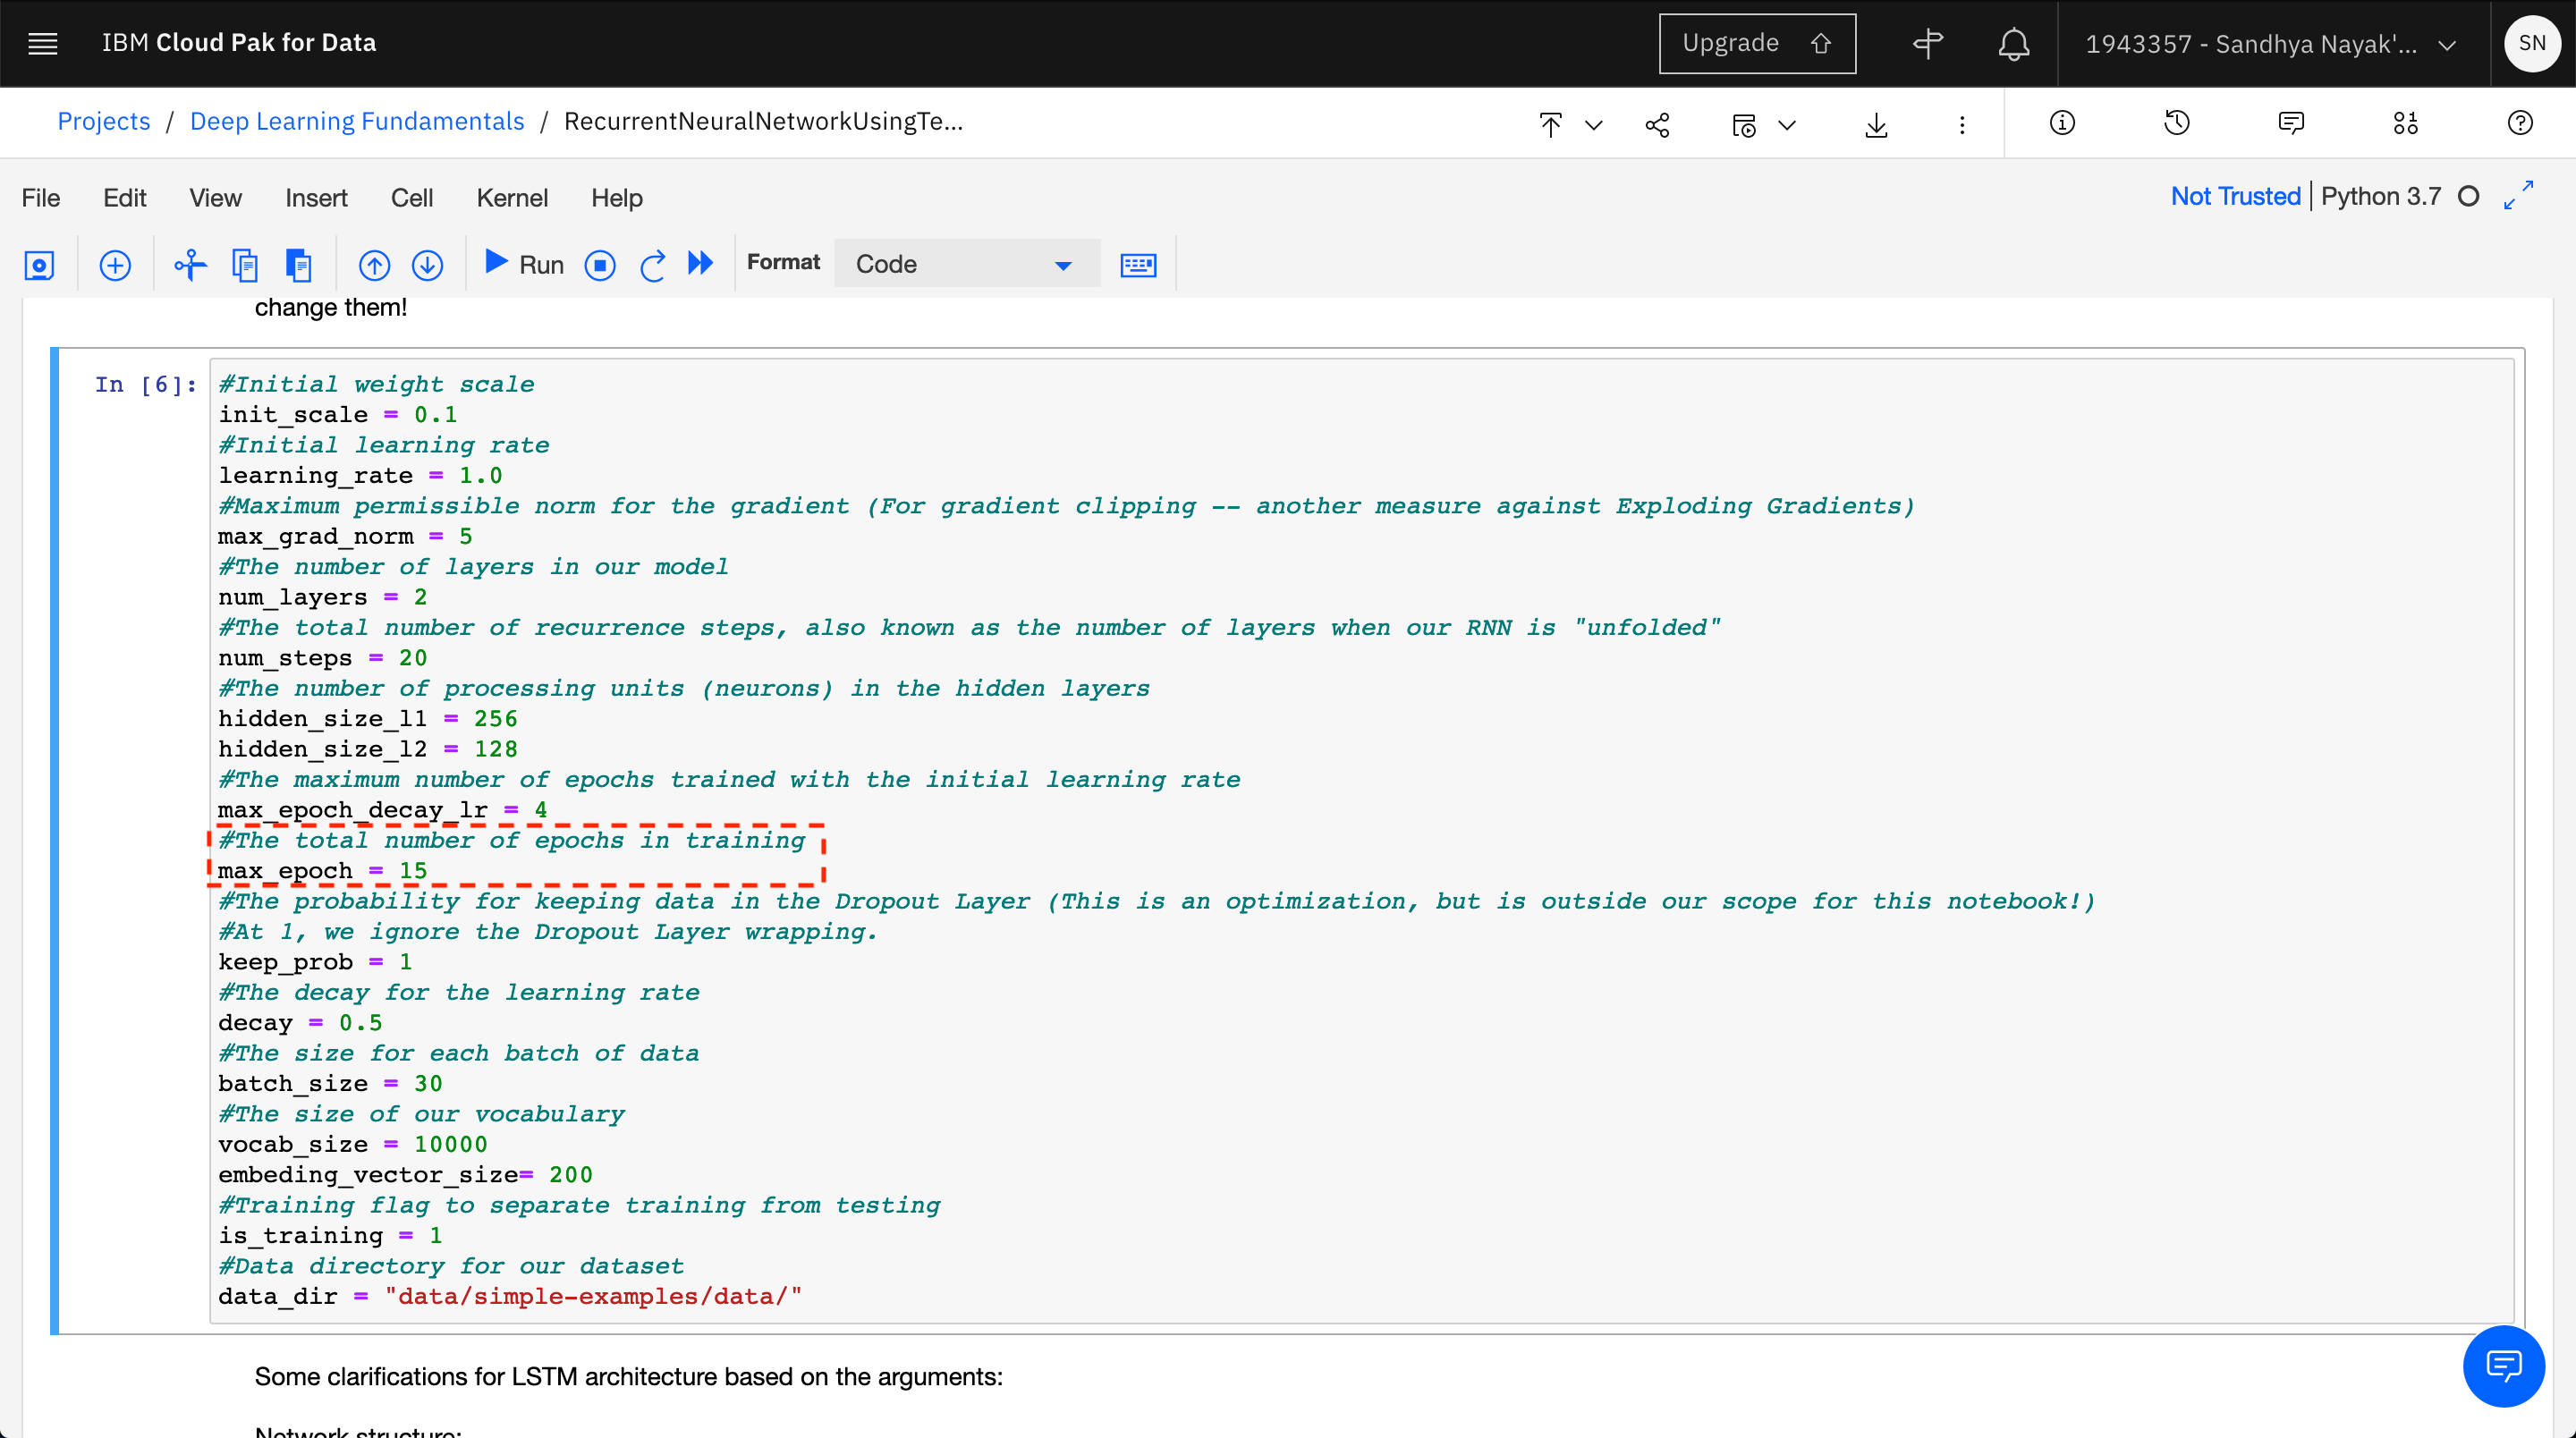Click the Not Trusted button
Viewport: 2576px width, 1438px height.
(x=2234, y=197)
